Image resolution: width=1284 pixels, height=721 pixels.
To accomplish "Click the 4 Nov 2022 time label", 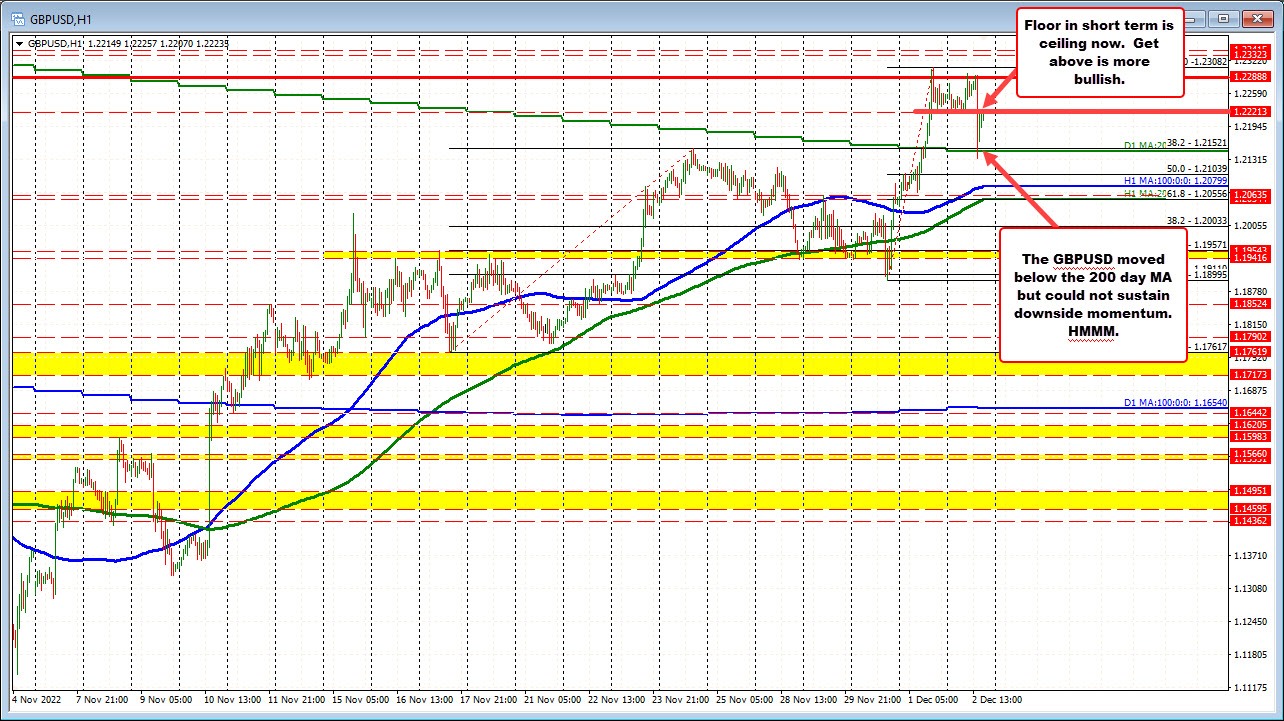I will tap(37, 699).
